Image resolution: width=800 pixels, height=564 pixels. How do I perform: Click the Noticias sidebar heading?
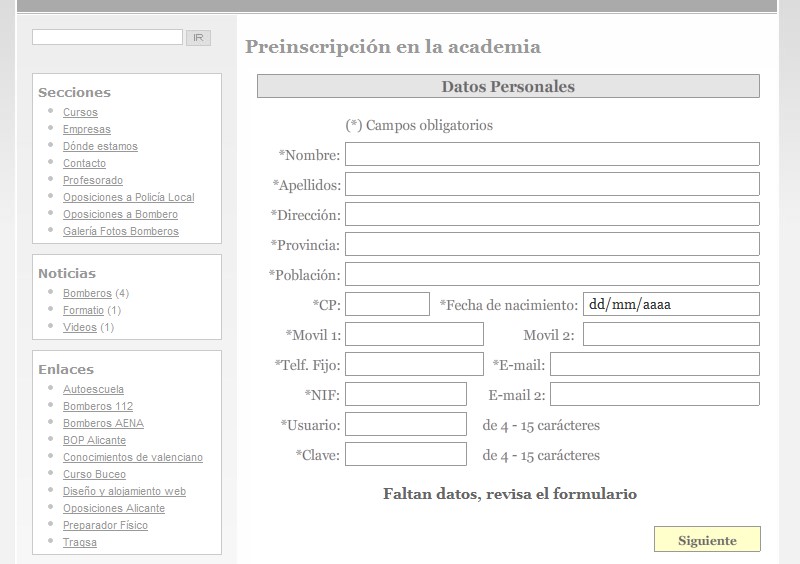pyautogui.click(x=67, y=274)
